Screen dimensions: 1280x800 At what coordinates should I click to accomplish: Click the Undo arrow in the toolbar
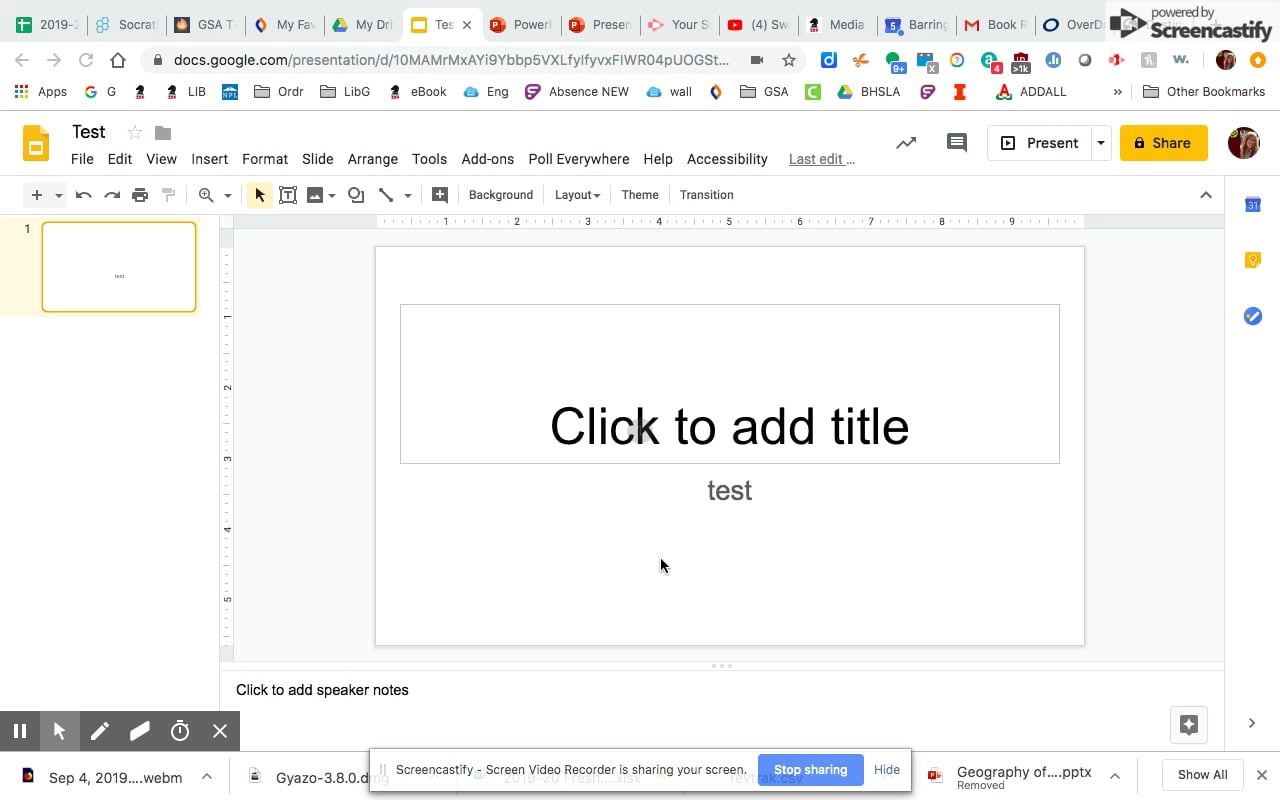tap(84, 195)
